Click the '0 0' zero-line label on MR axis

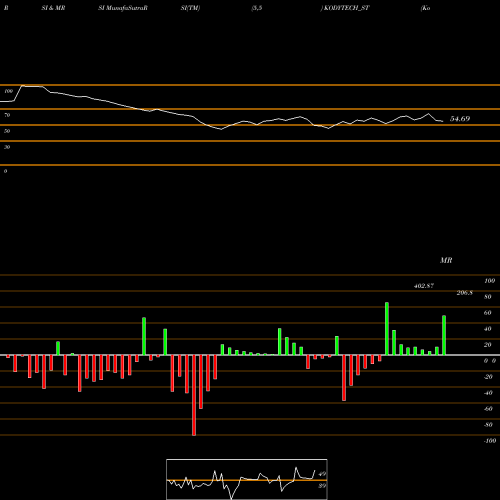490,361
